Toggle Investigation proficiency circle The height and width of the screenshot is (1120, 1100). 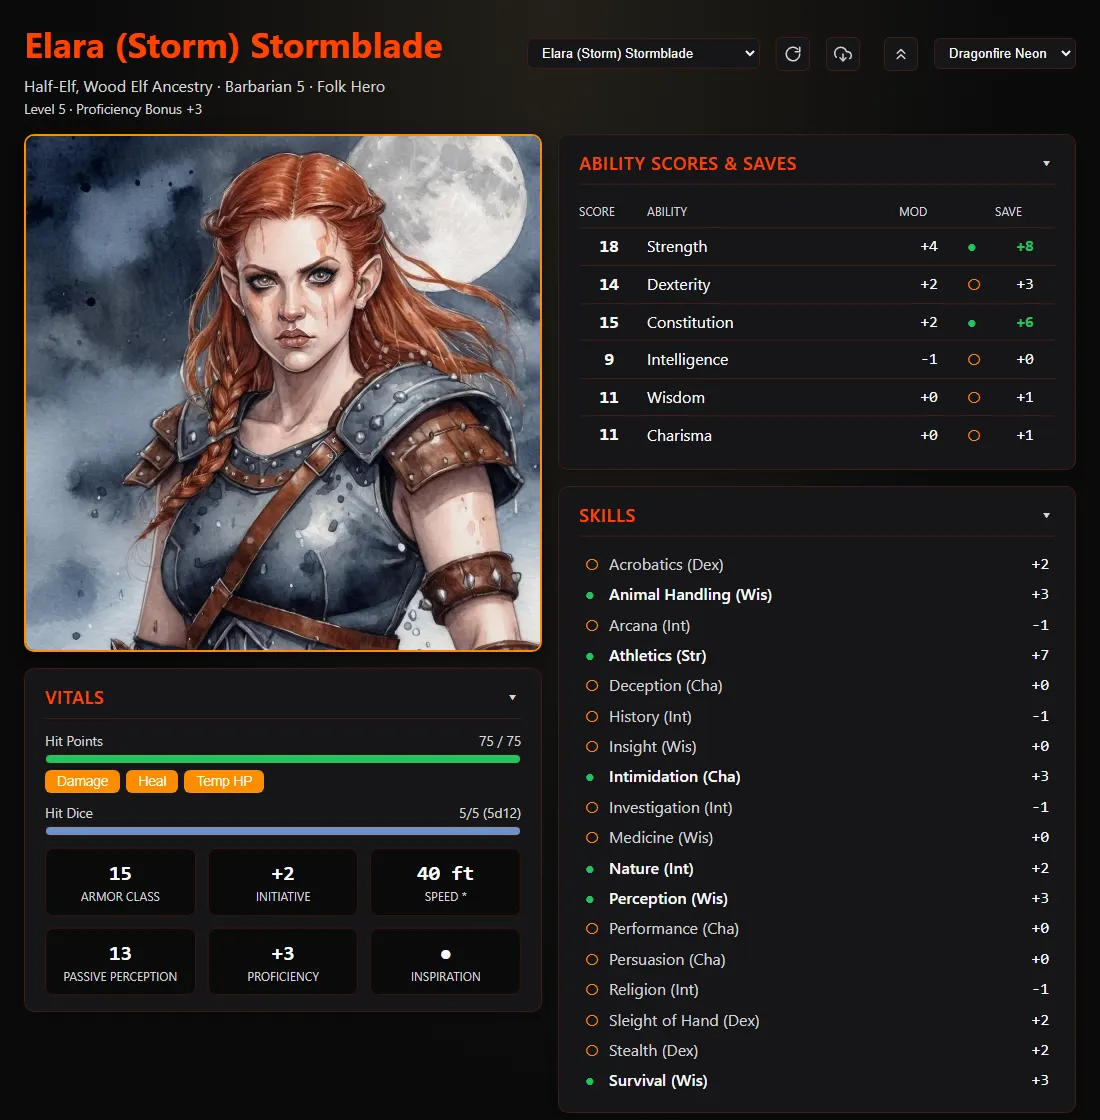(x=591, y=808)
